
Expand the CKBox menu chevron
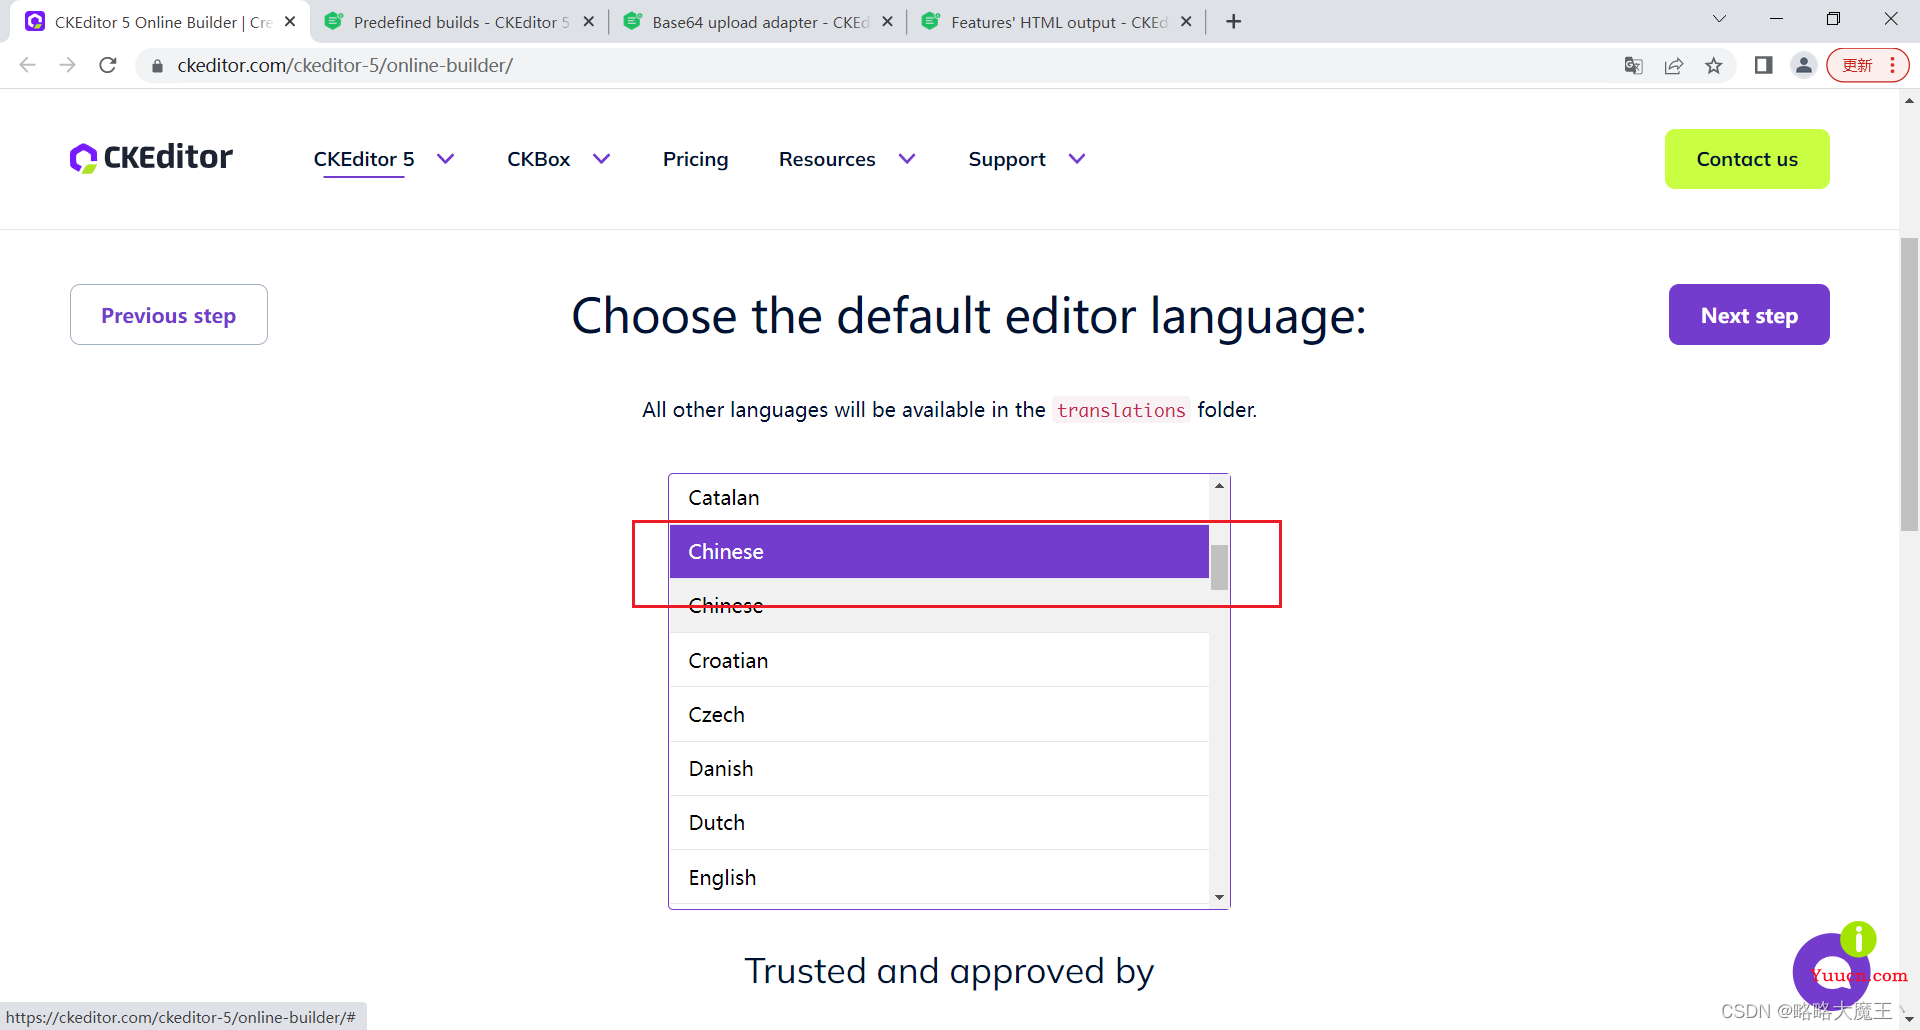point(601,158)
